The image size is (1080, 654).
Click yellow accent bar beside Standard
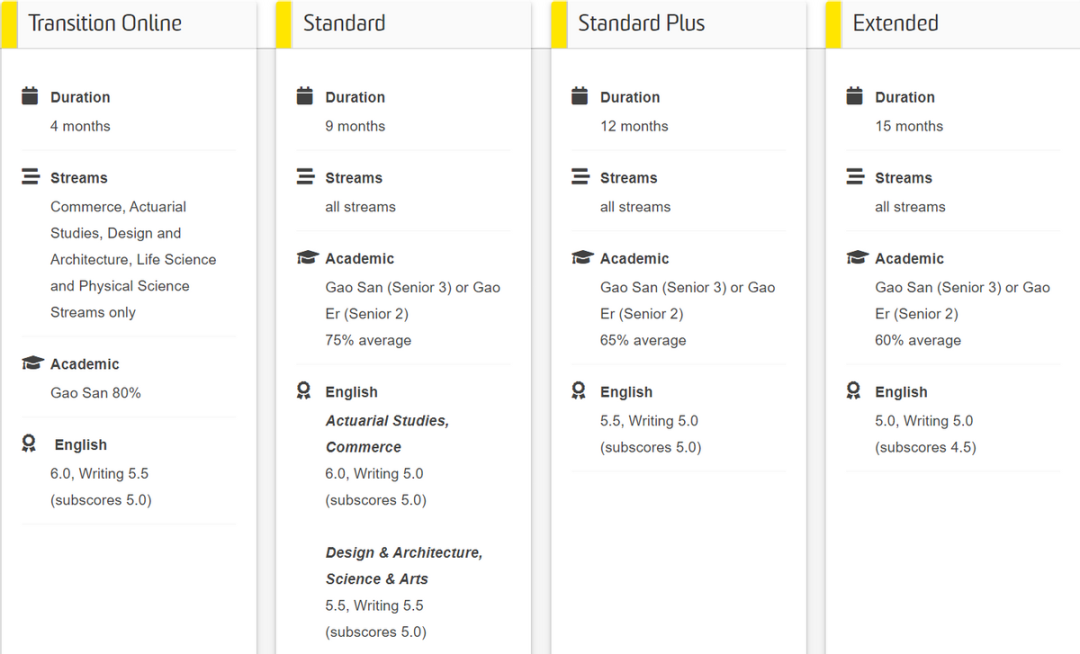point(284,24)
